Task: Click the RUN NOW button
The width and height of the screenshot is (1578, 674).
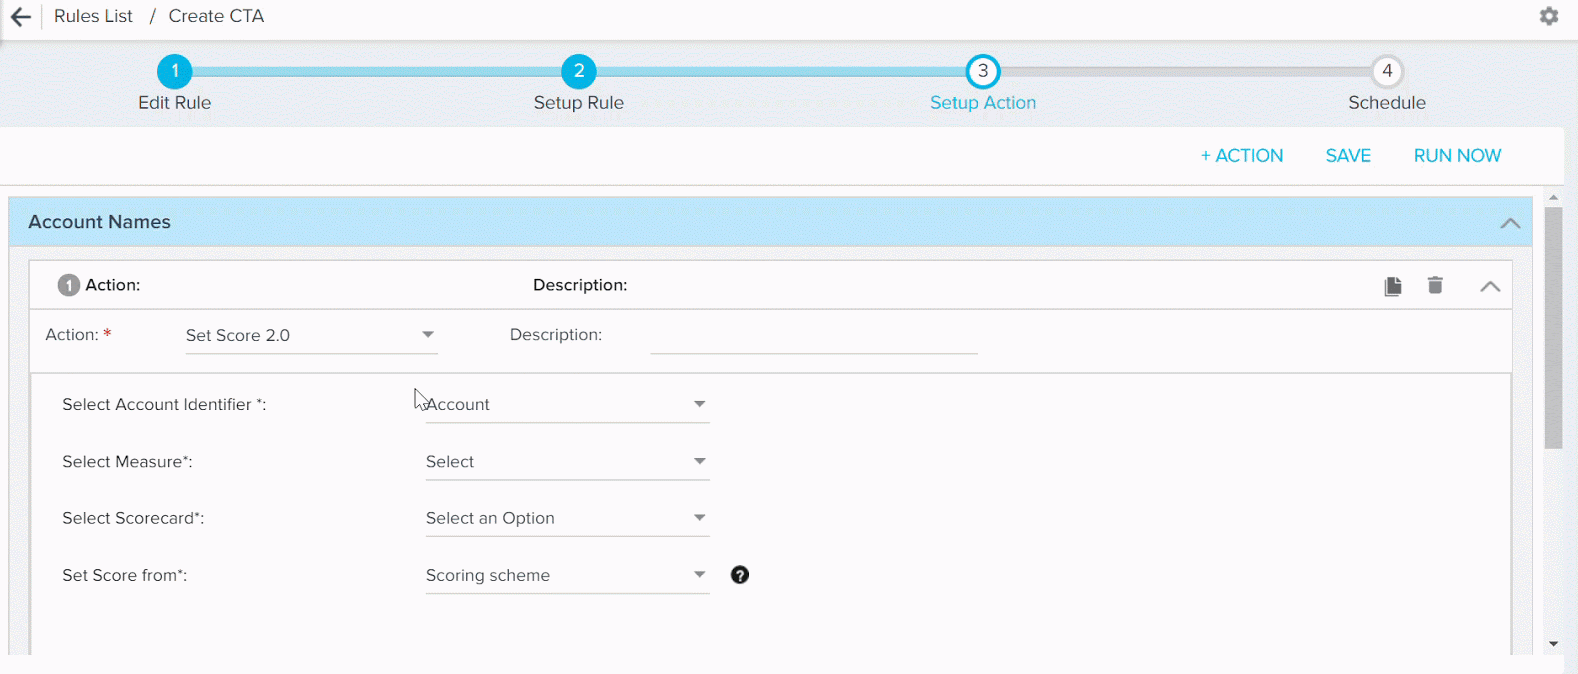Action: 1457,155
